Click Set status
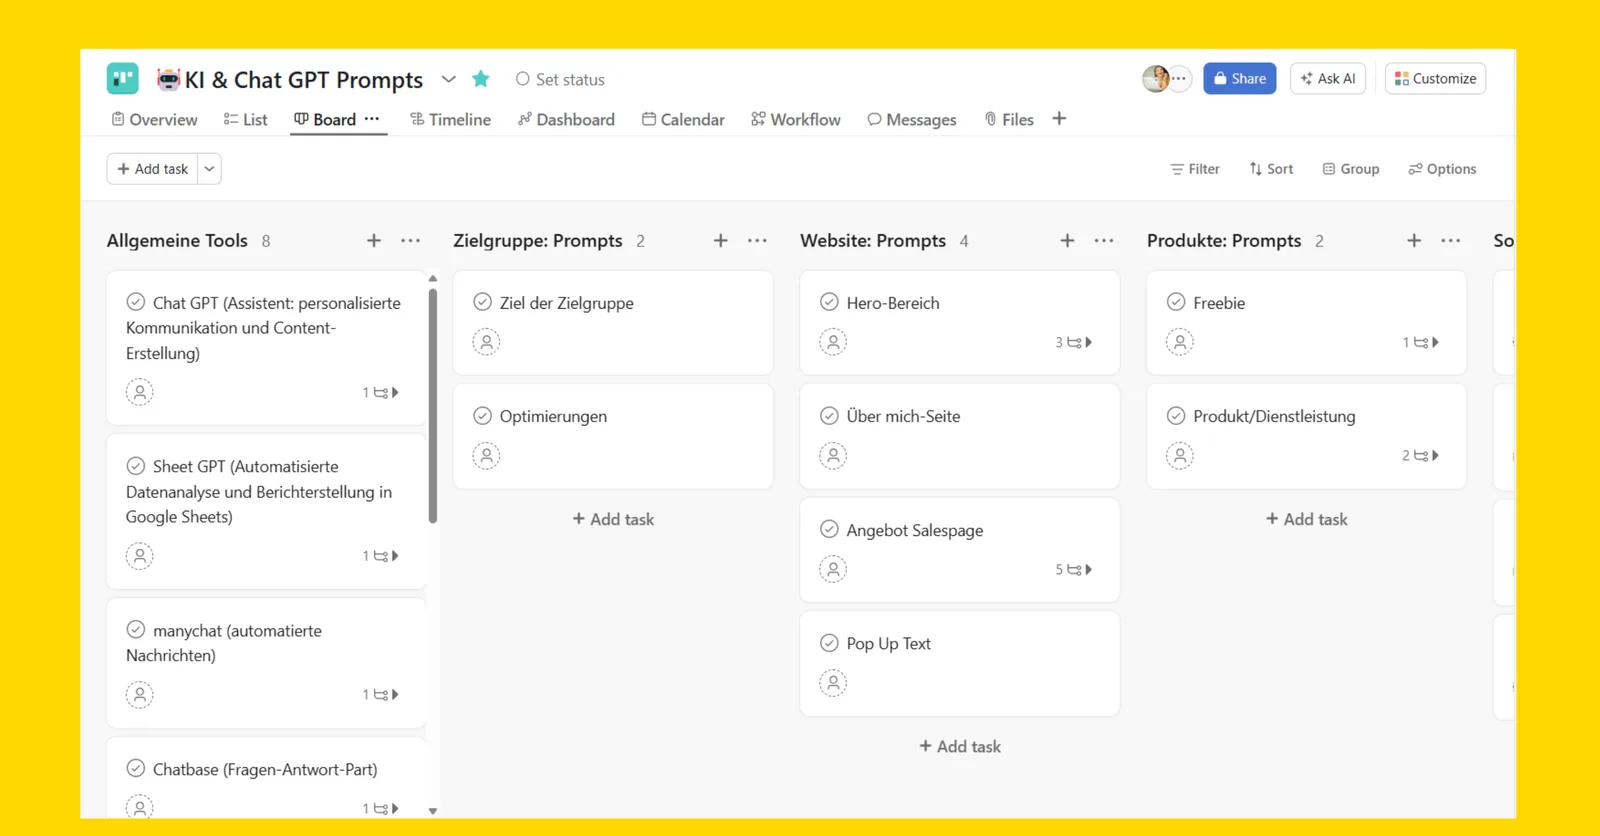This screenshot has width=1600, height=836. 560,79
